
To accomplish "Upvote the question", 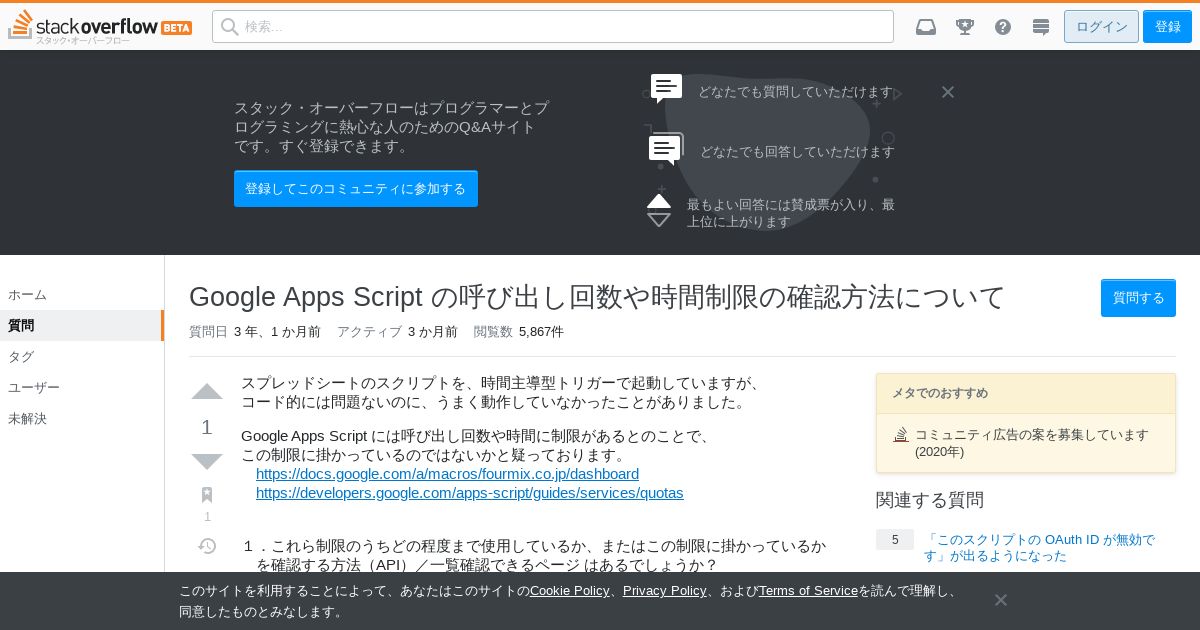I will [x=207, y=392].
